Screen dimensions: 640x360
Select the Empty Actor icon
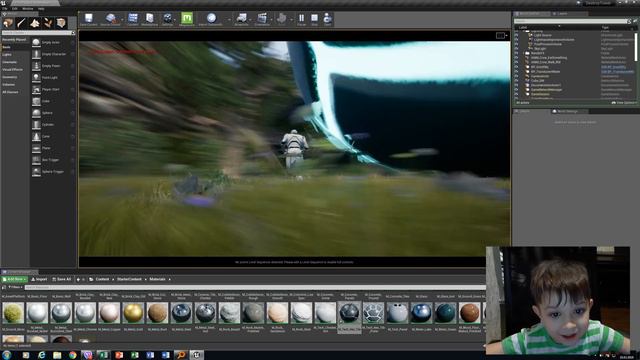(36, 42)
